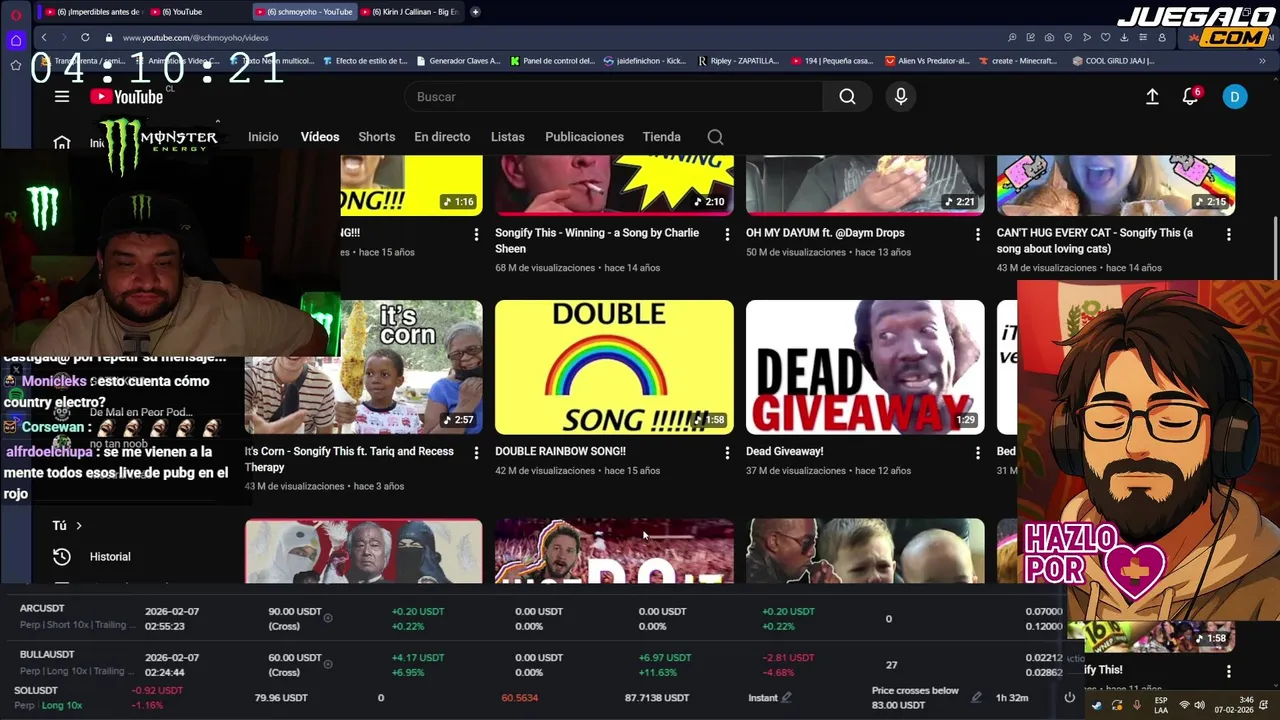Viewport: 1280px width, 720px height.
Task: Open OH MY DAYUM ft. @Daym Drops title
Action: coord(825,233)
